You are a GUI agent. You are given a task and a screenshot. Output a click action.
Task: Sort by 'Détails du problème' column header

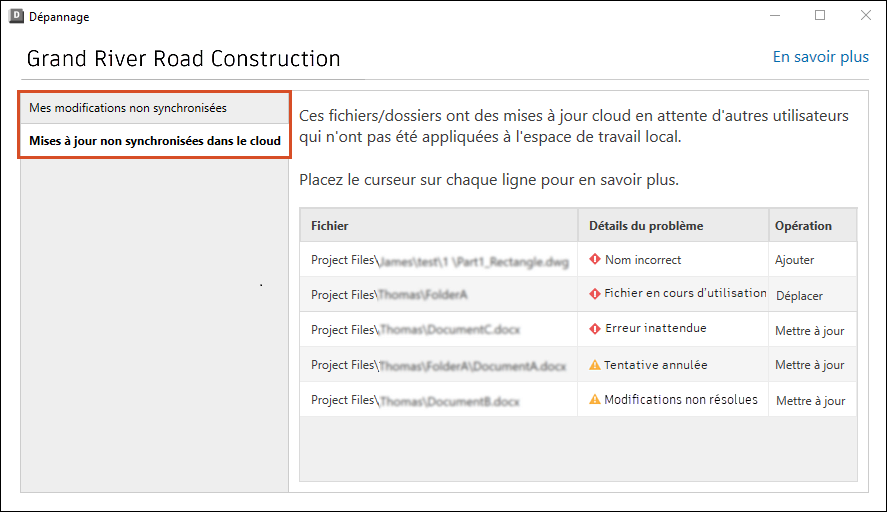pos(673,225)
